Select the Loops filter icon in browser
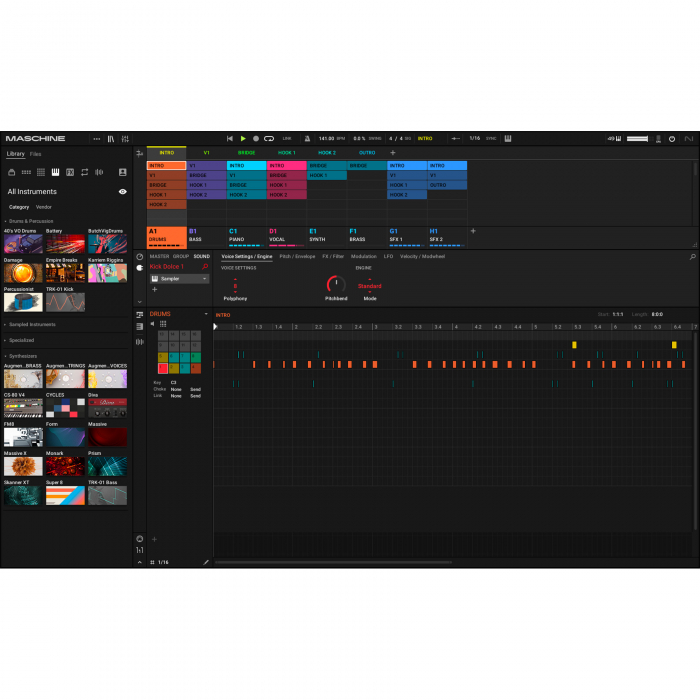 [x=84, y=172]
